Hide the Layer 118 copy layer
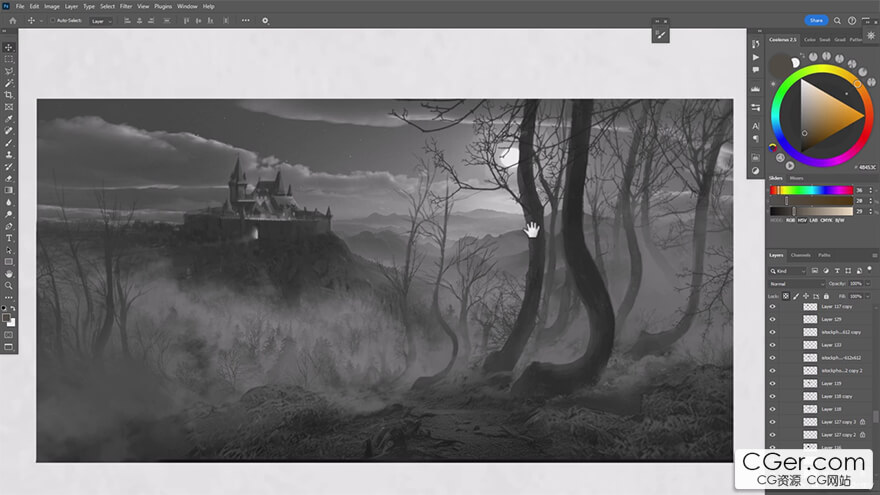Screen dimensions: 880x495 tap(772, 396)
